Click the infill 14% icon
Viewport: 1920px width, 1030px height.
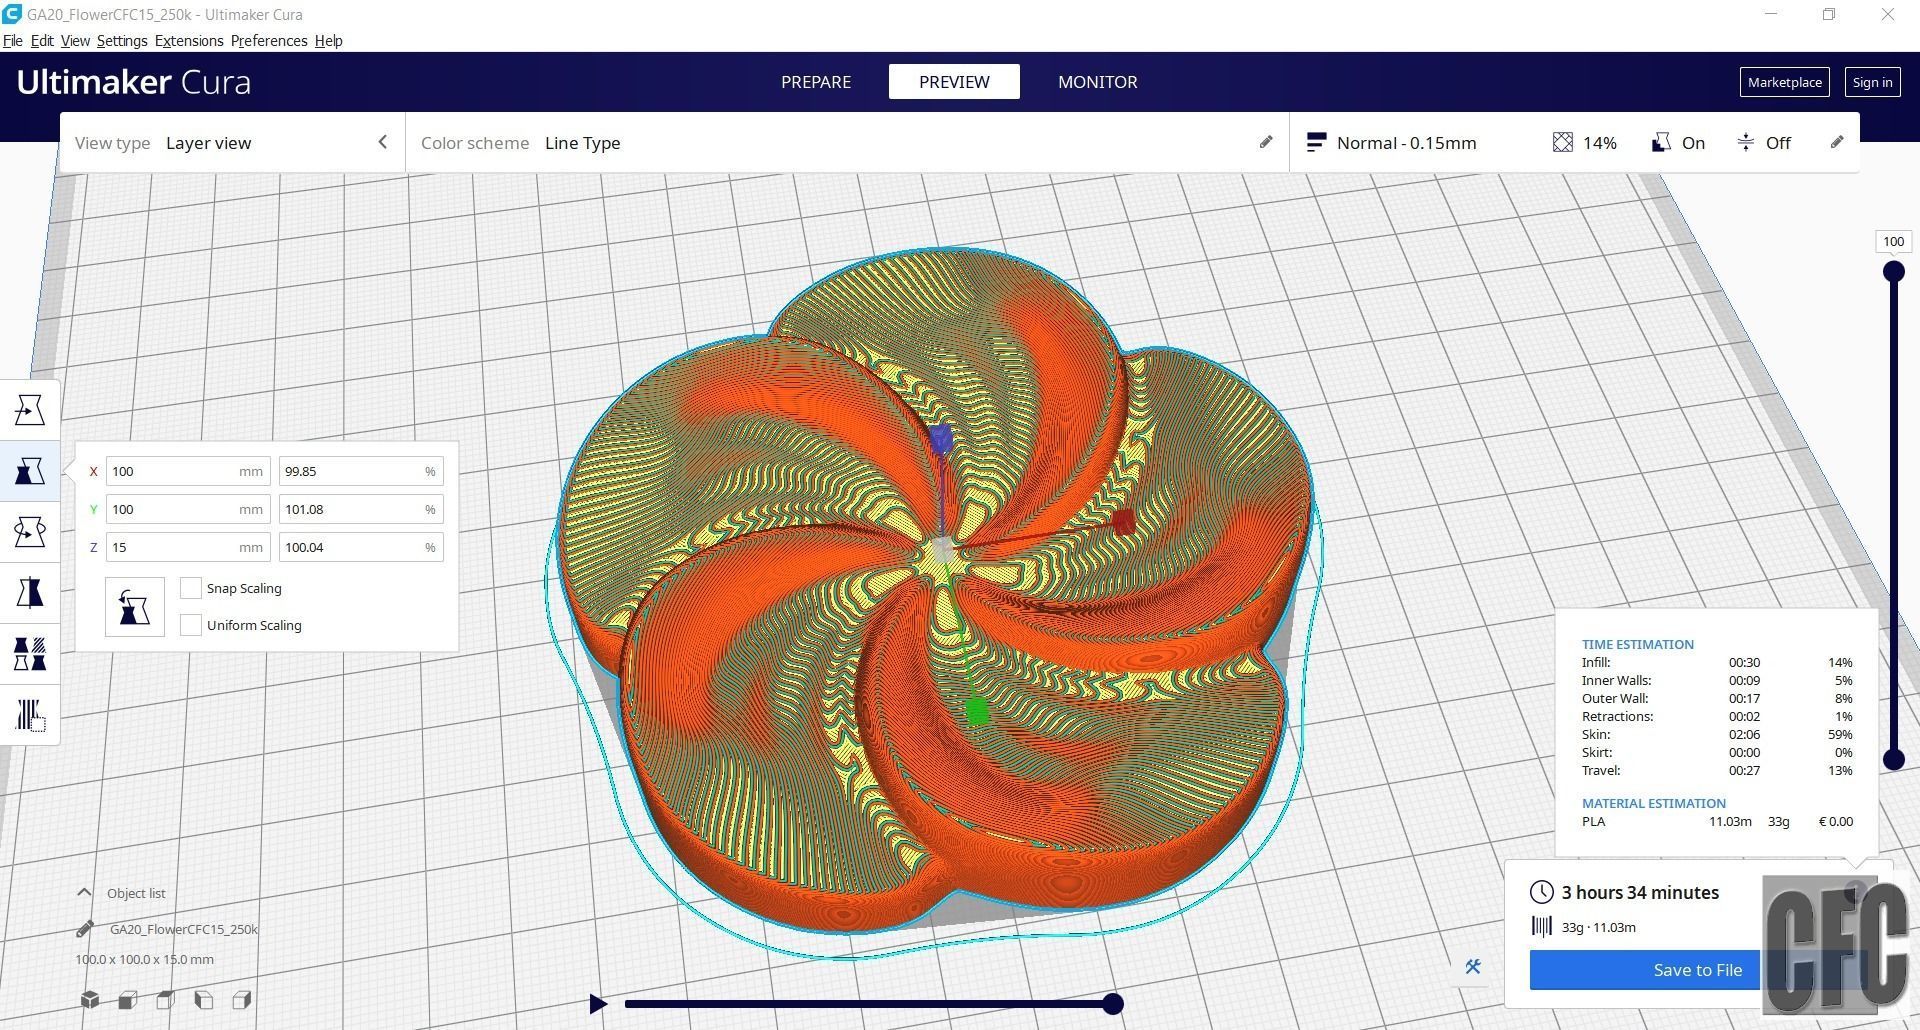click(1563, 143)
